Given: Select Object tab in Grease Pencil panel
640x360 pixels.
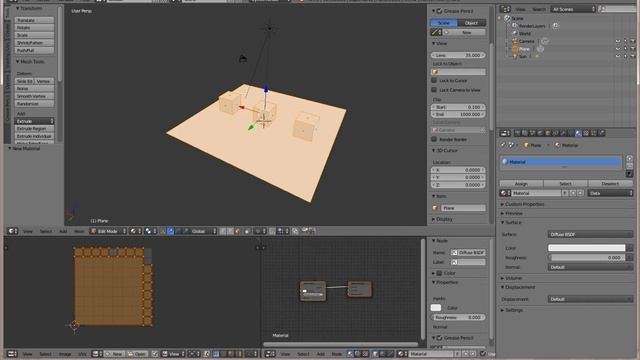Looking at the screenshot, I should click(471, 23).
